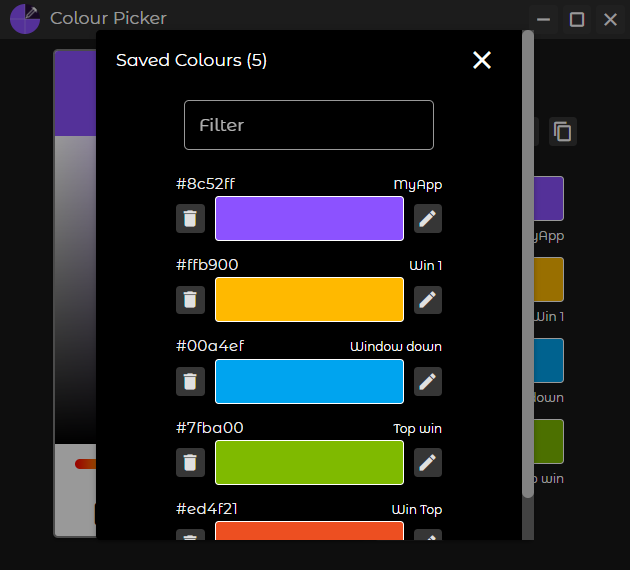Pick the blue #00a4ef swatch
The height and width of the screenshot is (570, 630).
pyautogui.click(x=309, y=381)
